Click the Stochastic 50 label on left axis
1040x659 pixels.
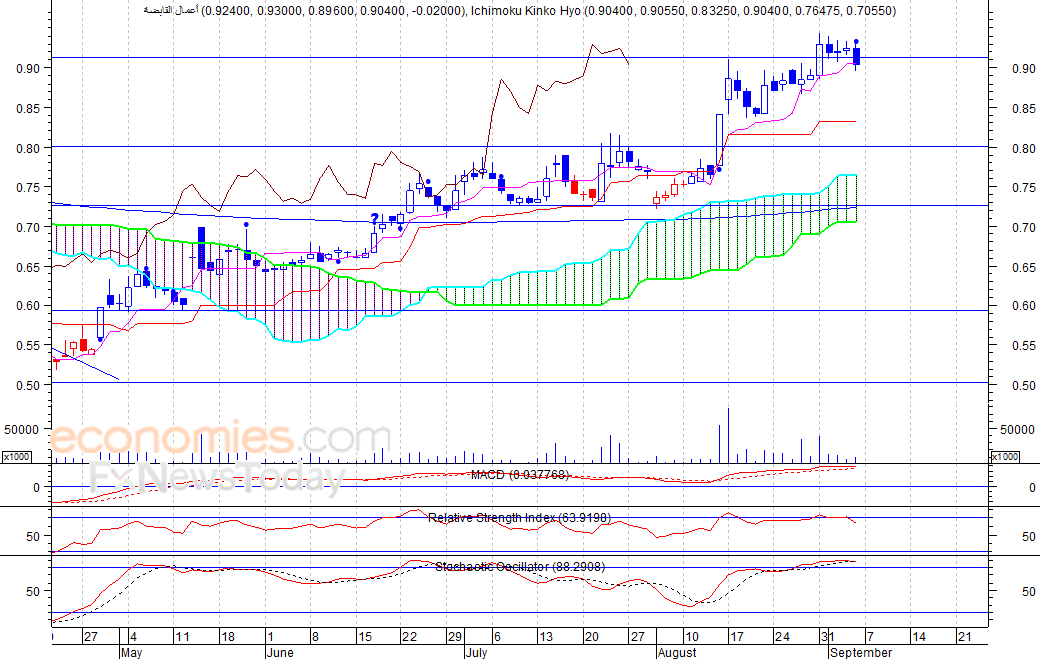(x=33, y=591)
